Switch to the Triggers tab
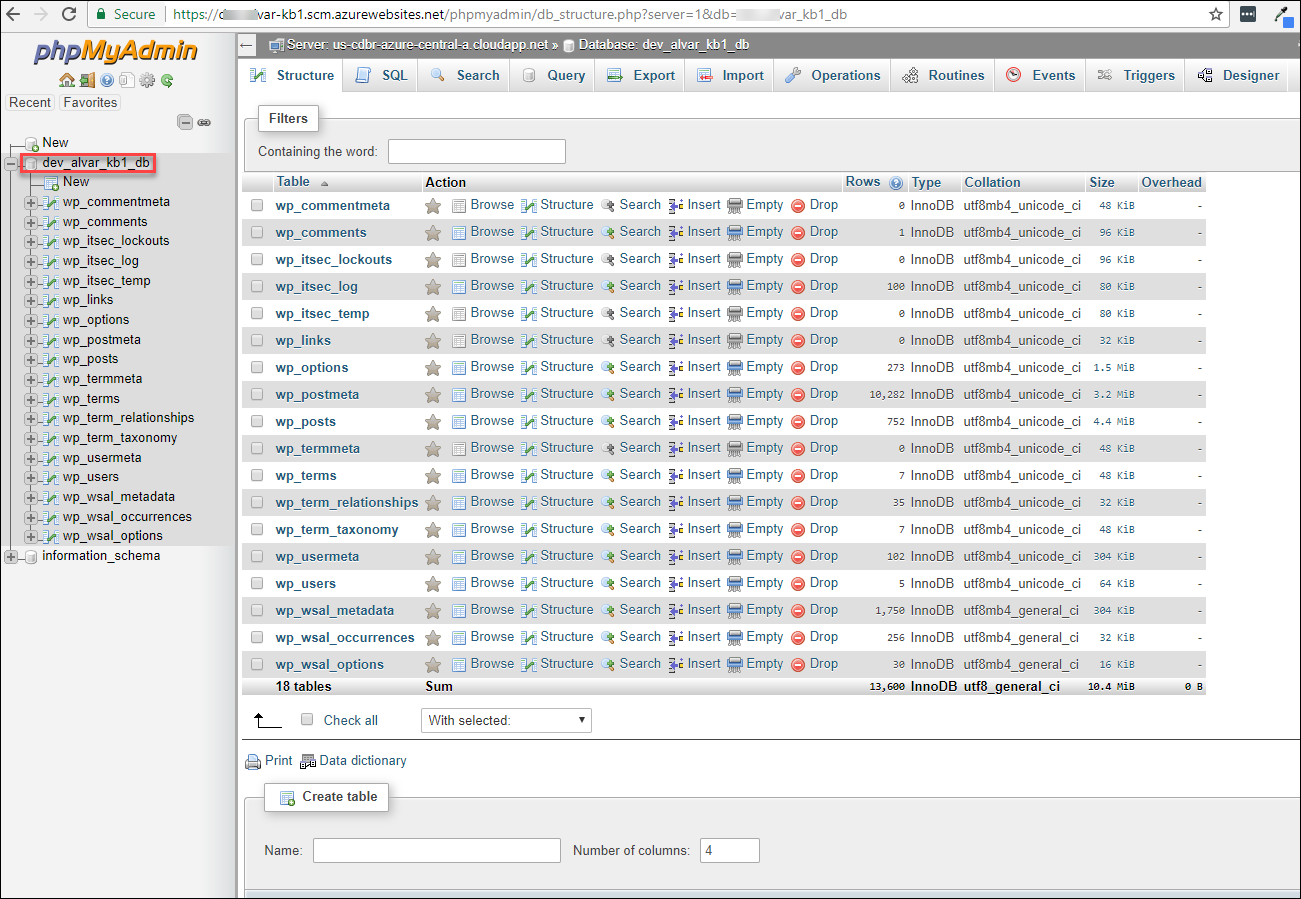 (x=1135, y=76)
